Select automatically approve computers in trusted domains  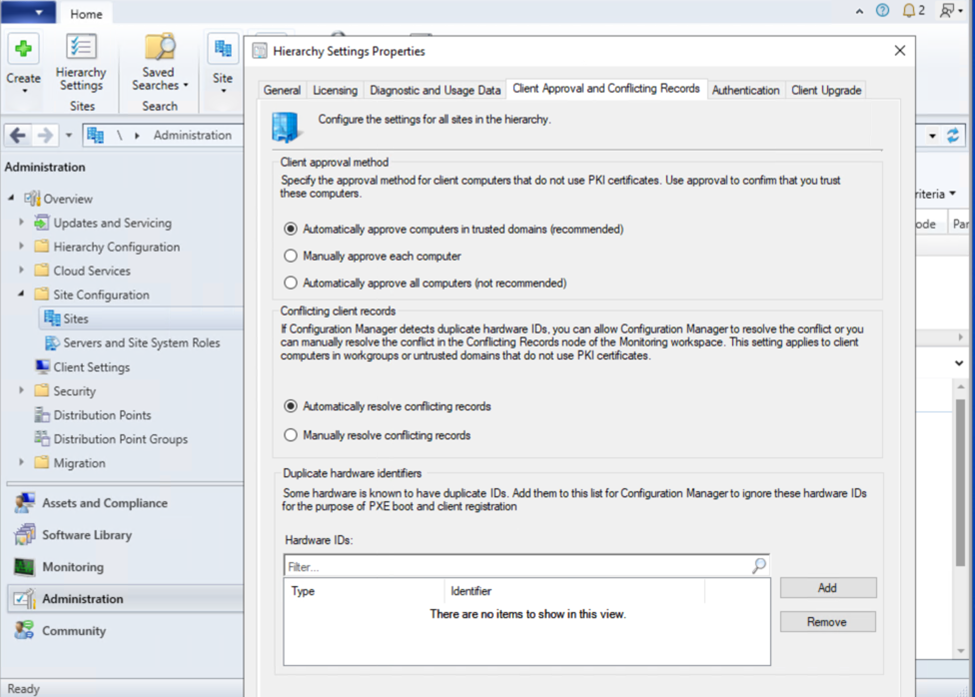tap(290, 229)
